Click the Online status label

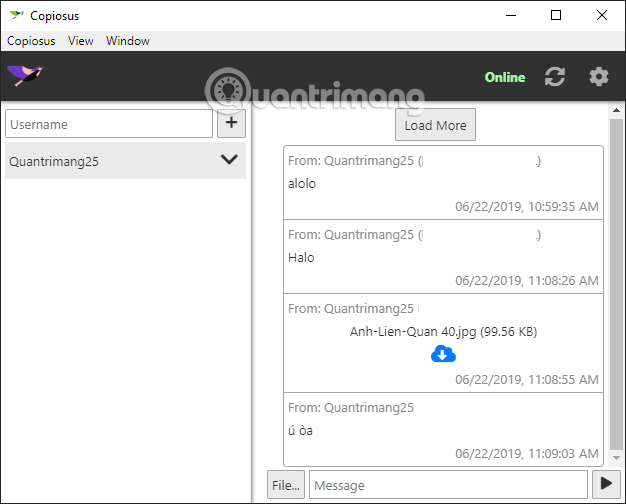[505, 77]
